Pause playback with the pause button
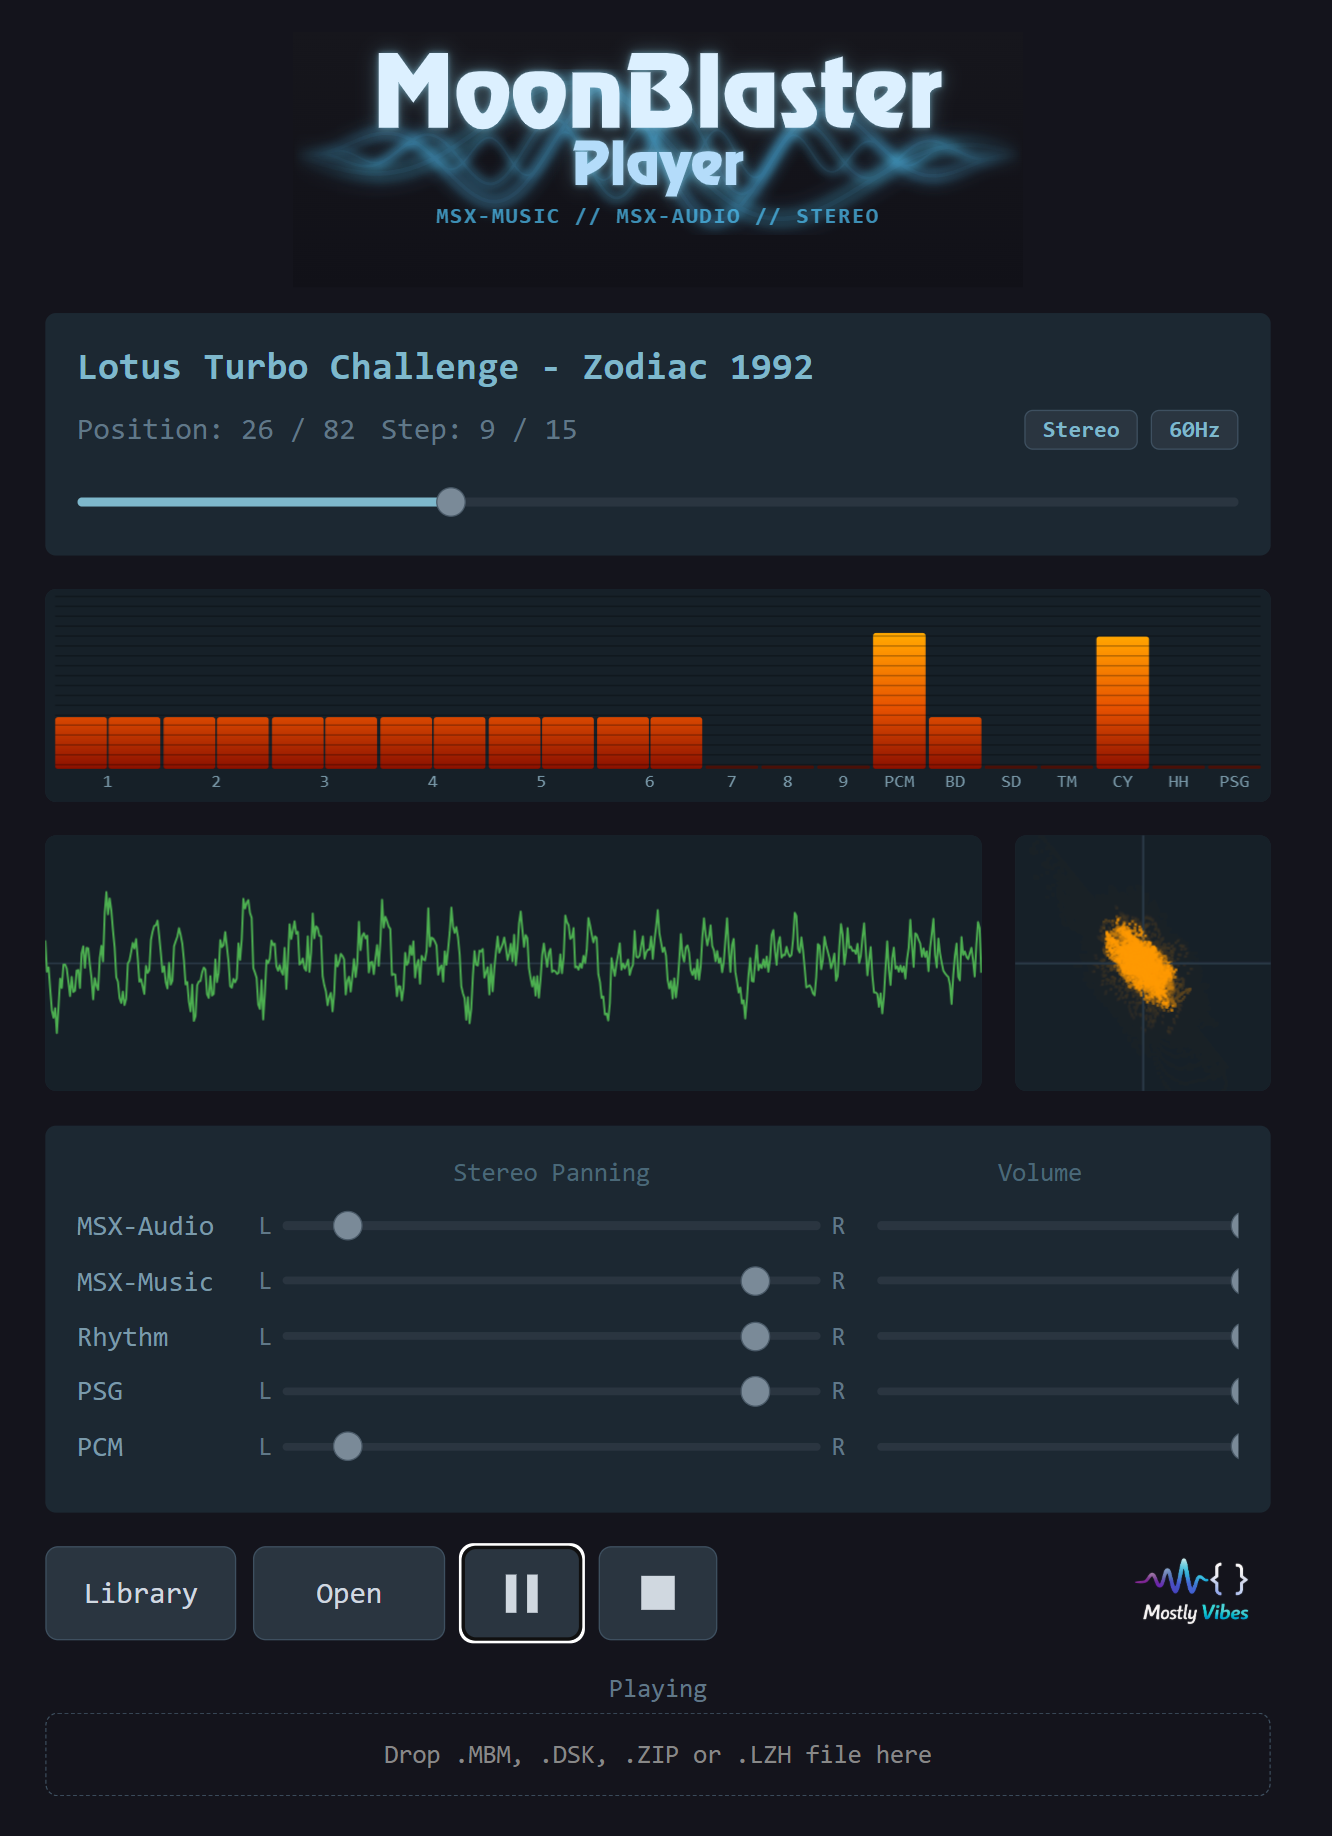The height and width of the screenshot is (1836, 1332). coord(522,1593)
